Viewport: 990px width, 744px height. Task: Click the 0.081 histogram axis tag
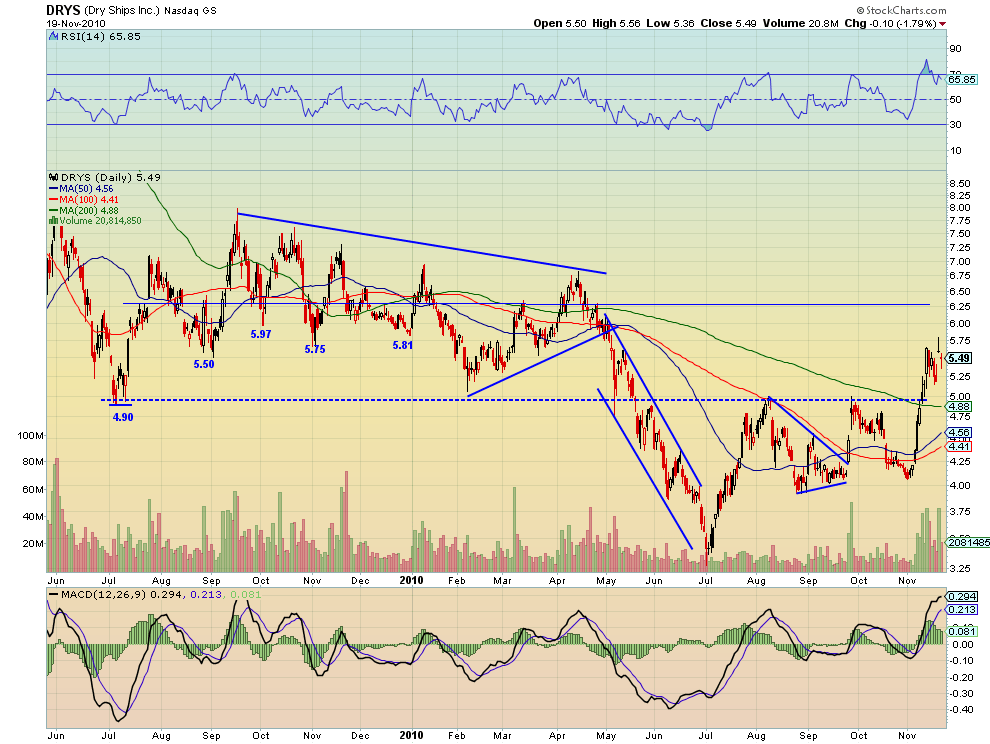pyautogui.click(x=963, y=631)
